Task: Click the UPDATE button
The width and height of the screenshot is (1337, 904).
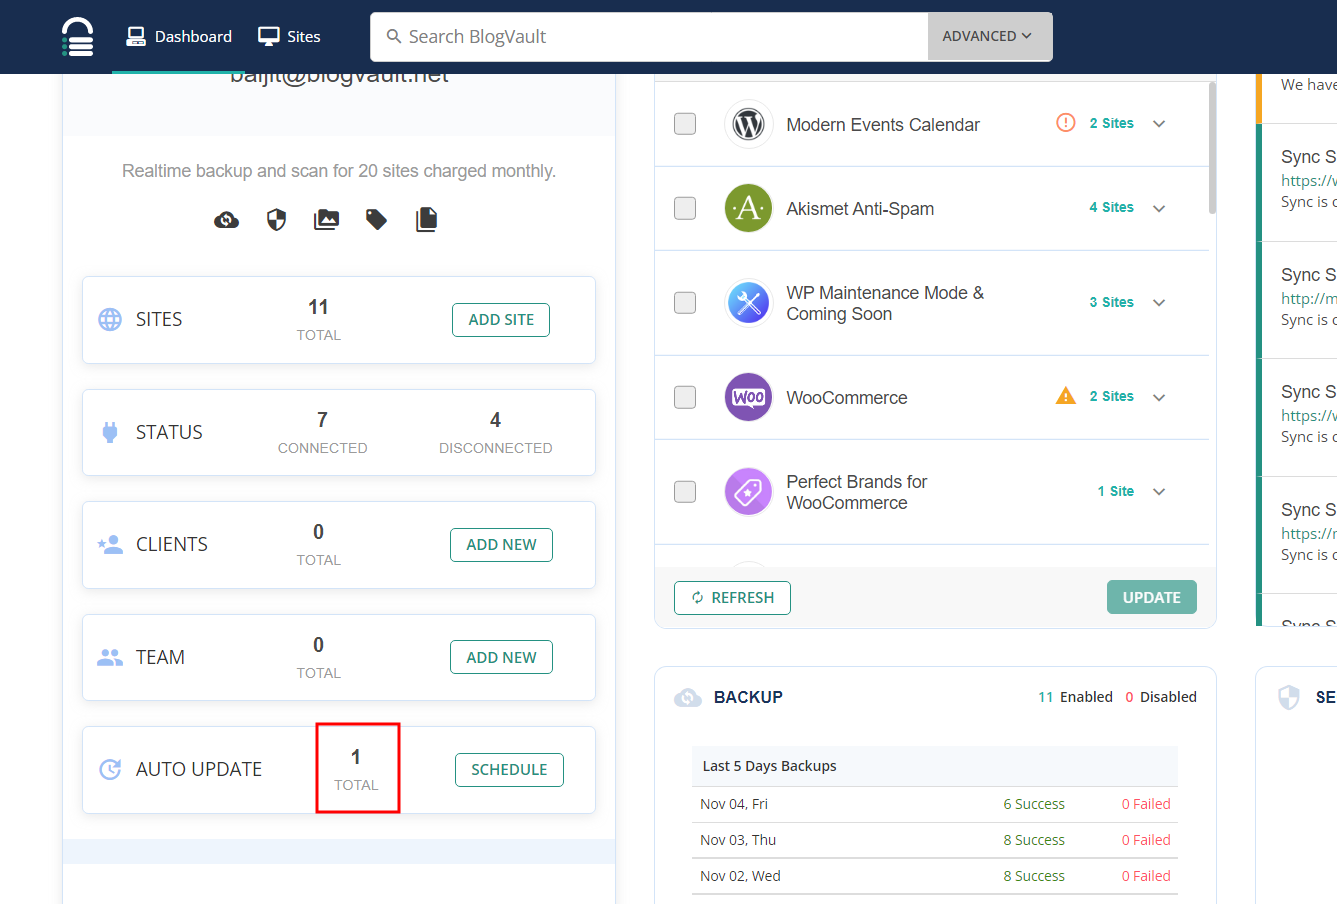Action: point(1152,598)
